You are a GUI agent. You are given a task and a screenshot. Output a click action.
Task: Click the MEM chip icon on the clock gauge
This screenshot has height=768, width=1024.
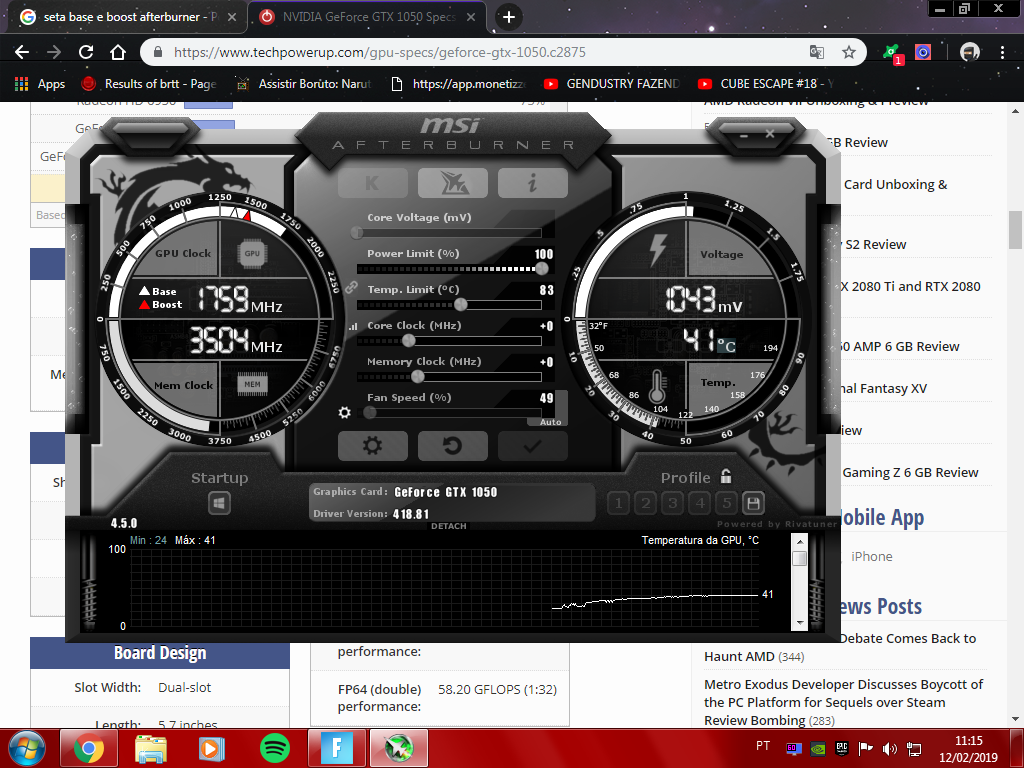pyautogui.click(x=252, y=384)
